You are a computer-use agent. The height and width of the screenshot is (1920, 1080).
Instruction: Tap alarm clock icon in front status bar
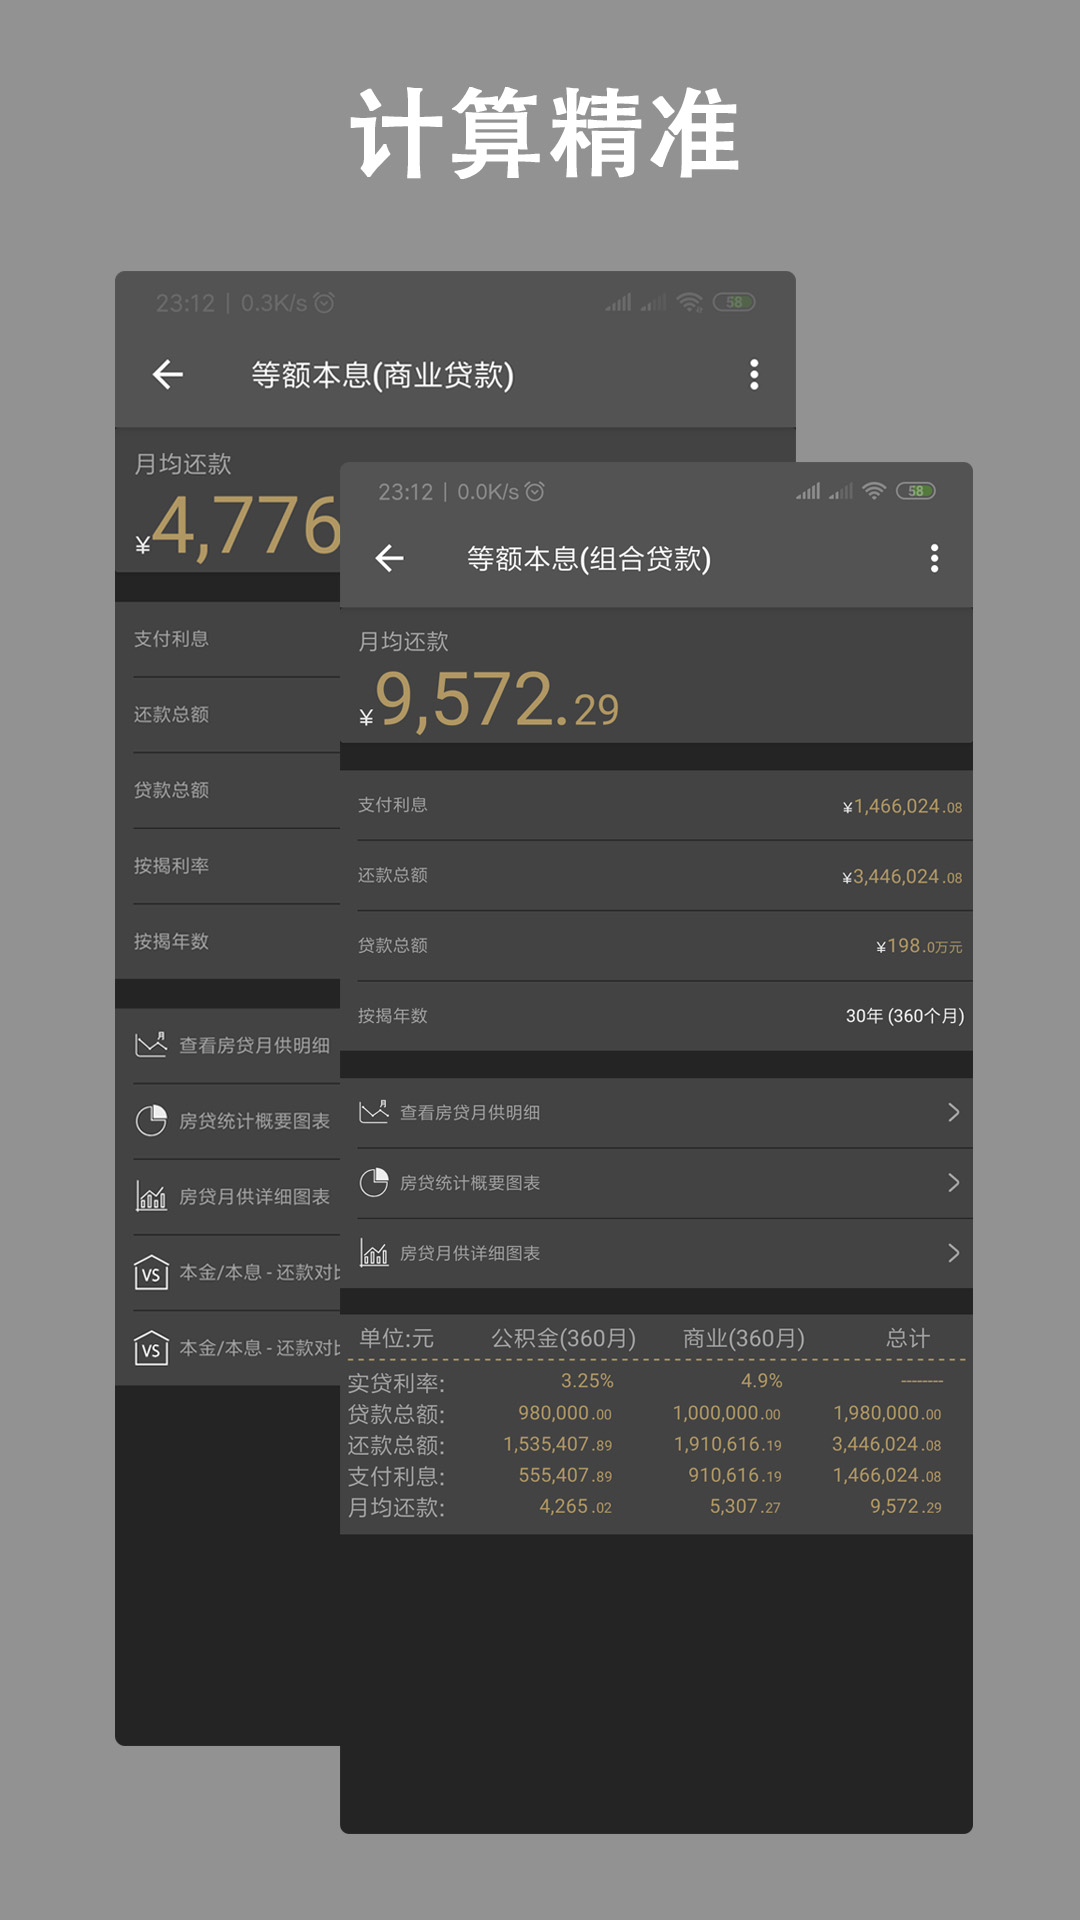[535, 491]
